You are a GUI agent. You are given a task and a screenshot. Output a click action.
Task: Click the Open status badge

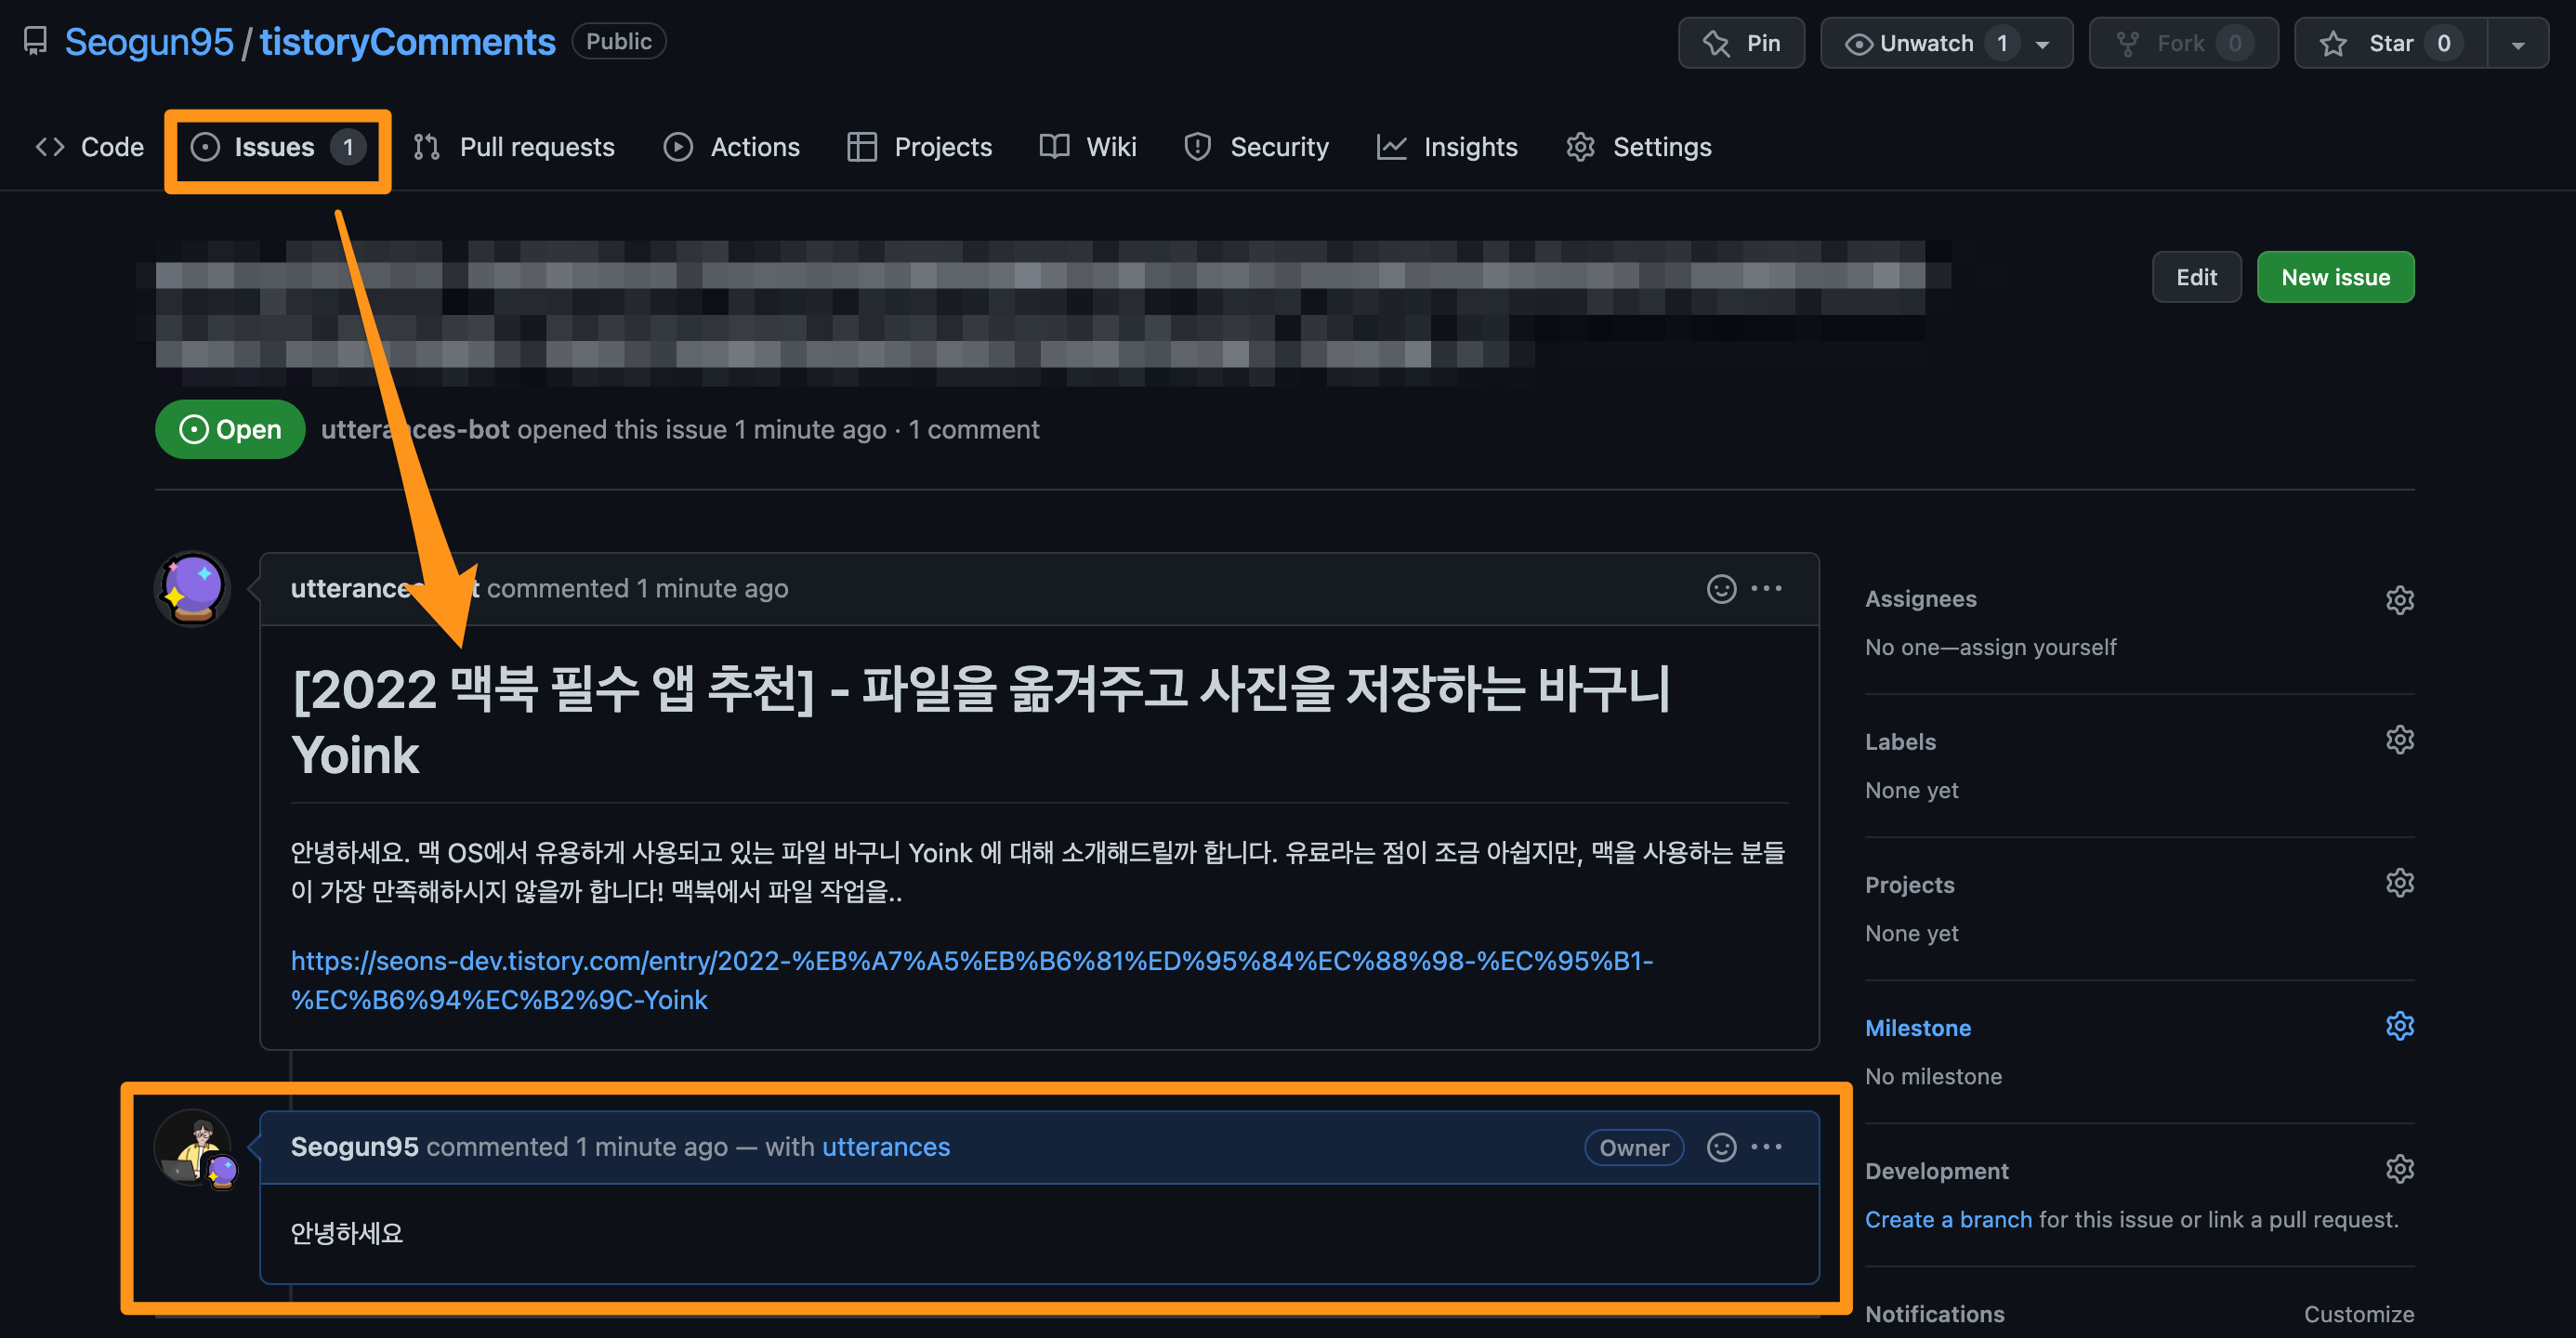(230, 429)
